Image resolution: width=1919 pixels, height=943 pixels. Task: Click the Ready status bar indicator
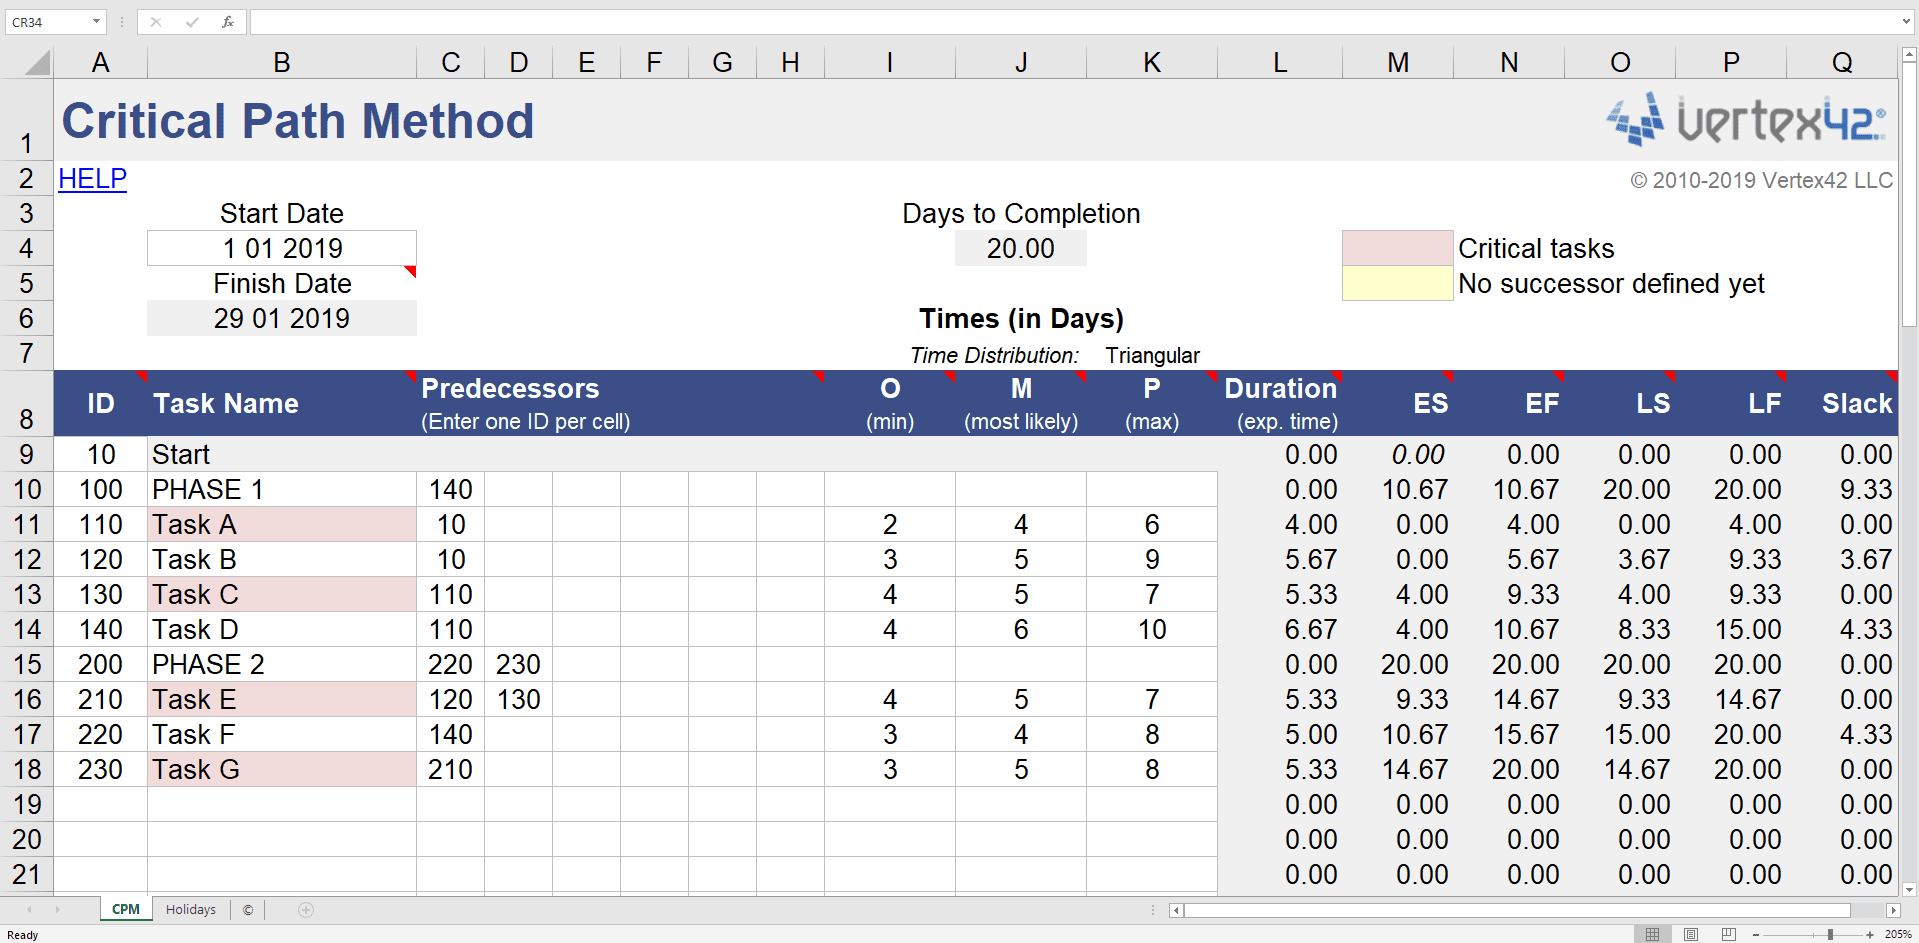[x=23, y=935]
